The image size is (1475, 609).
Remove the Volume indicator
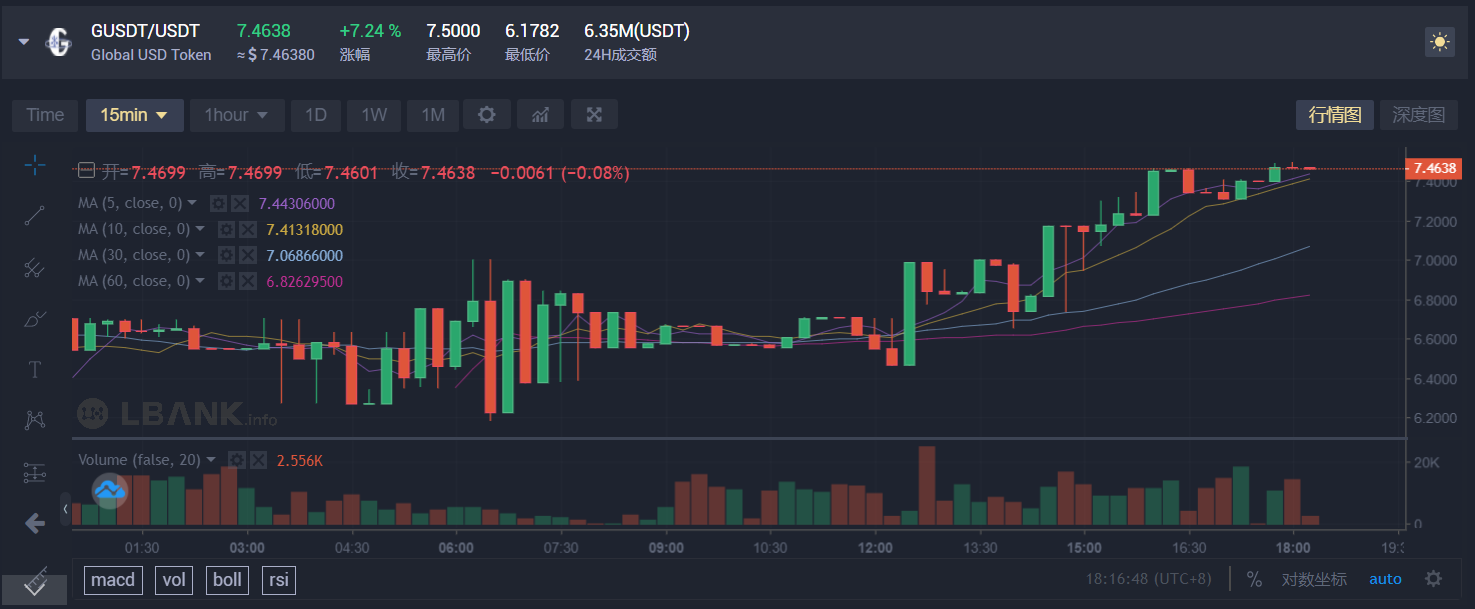tap(258, 460)
